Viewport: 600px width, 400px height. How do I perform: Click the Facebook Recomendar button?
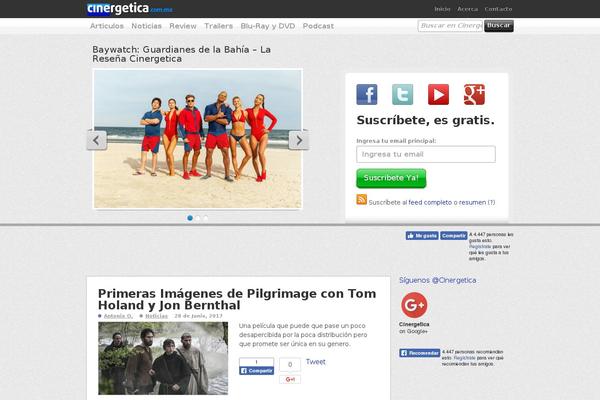click(x=419, y=353)
